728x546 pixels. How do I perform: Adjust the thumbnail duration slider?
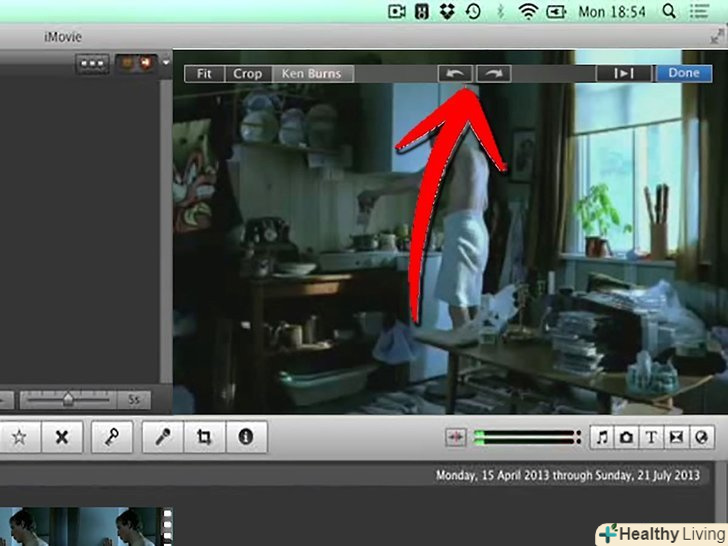point(68,399)
